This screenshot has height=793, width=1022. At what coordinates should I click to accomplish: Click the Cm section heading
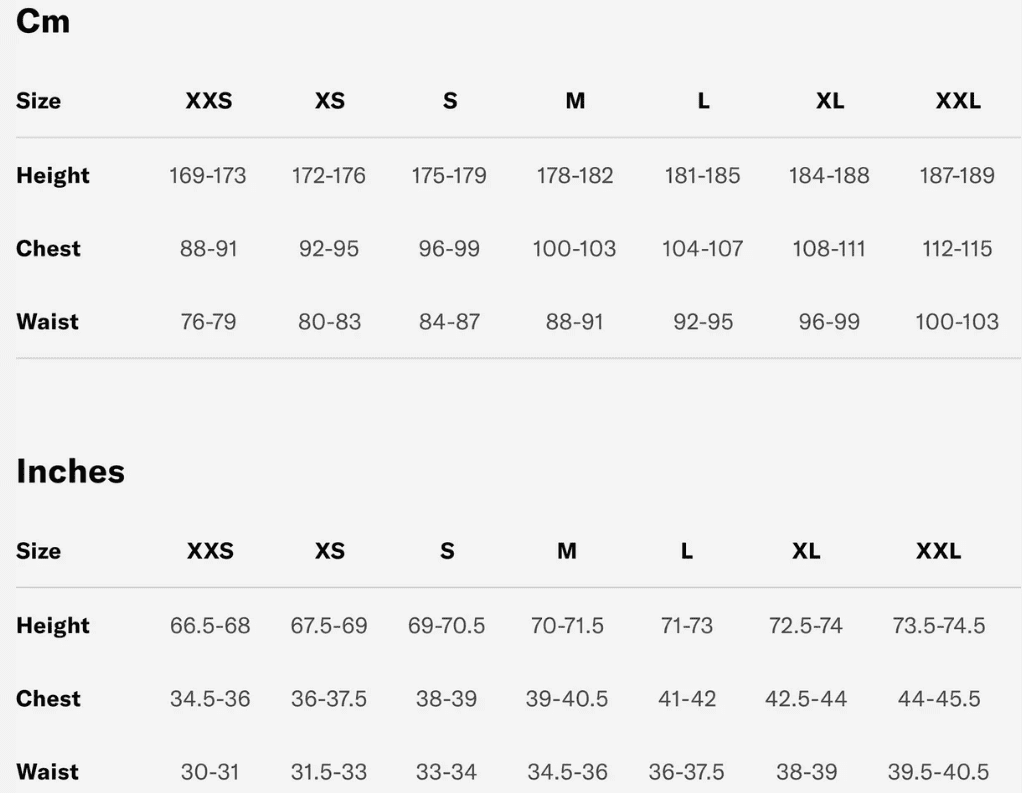(43, 21)
